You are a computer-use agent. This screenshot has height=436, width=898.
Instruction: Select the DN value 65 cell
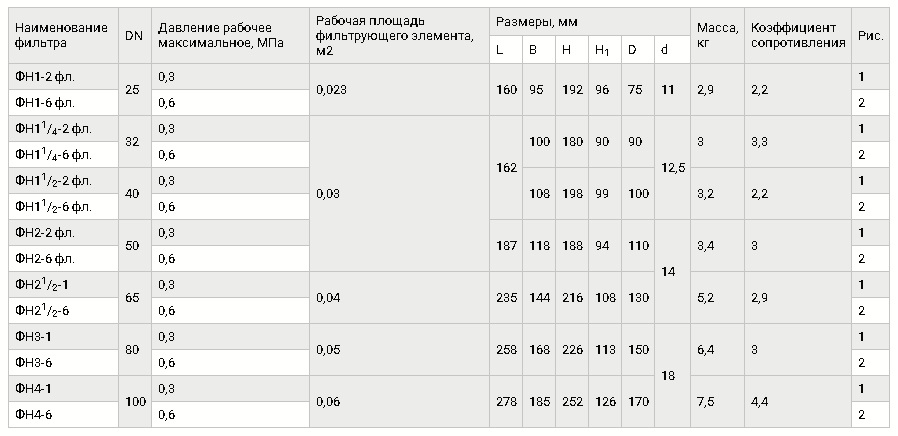coord(135,298)
